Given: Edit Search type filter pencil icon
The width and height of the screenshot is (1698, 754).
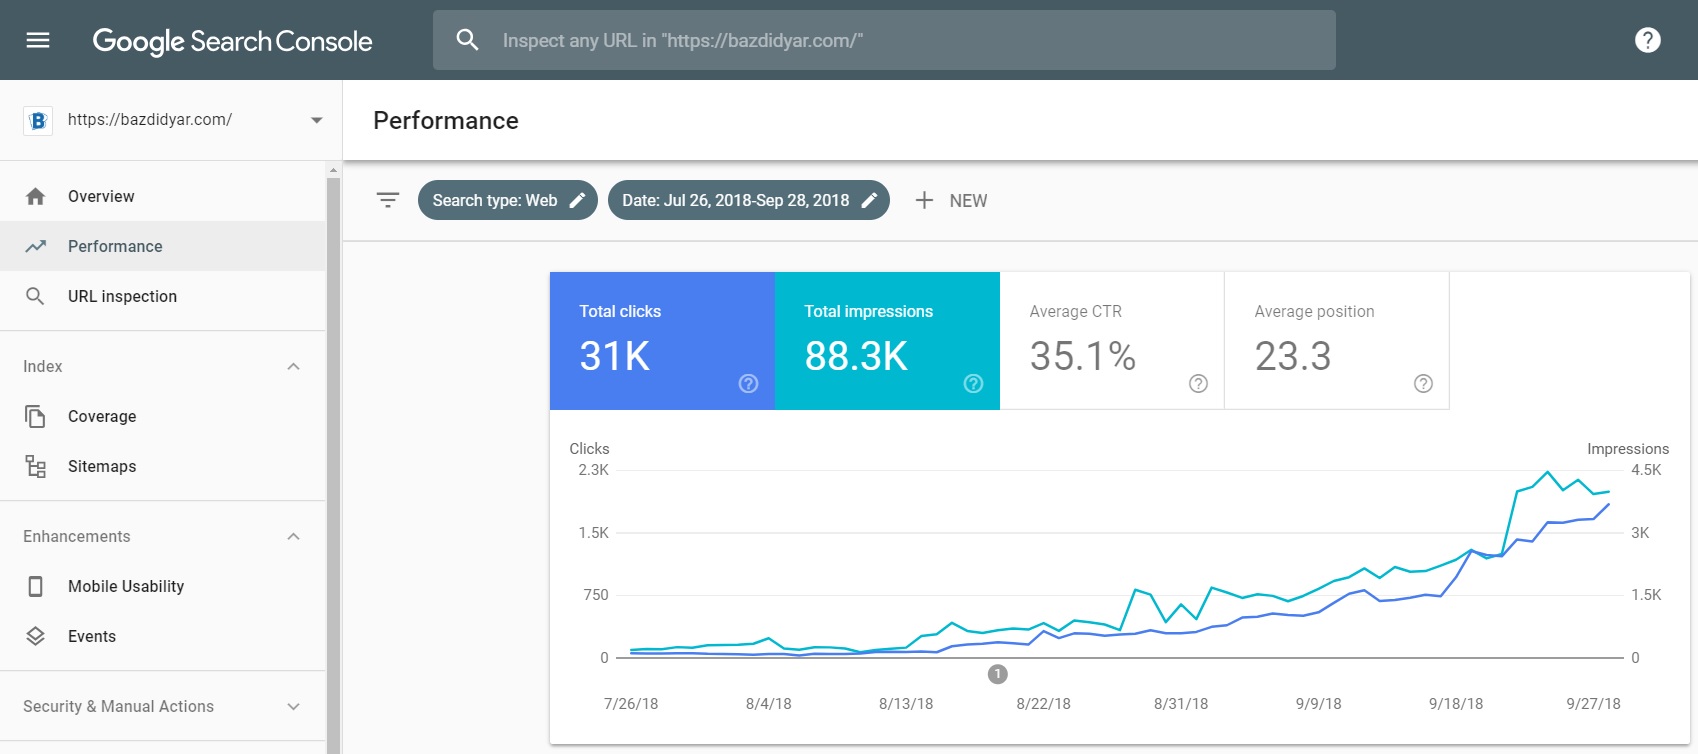Looking at the screenshot, I should click(577, 200).
